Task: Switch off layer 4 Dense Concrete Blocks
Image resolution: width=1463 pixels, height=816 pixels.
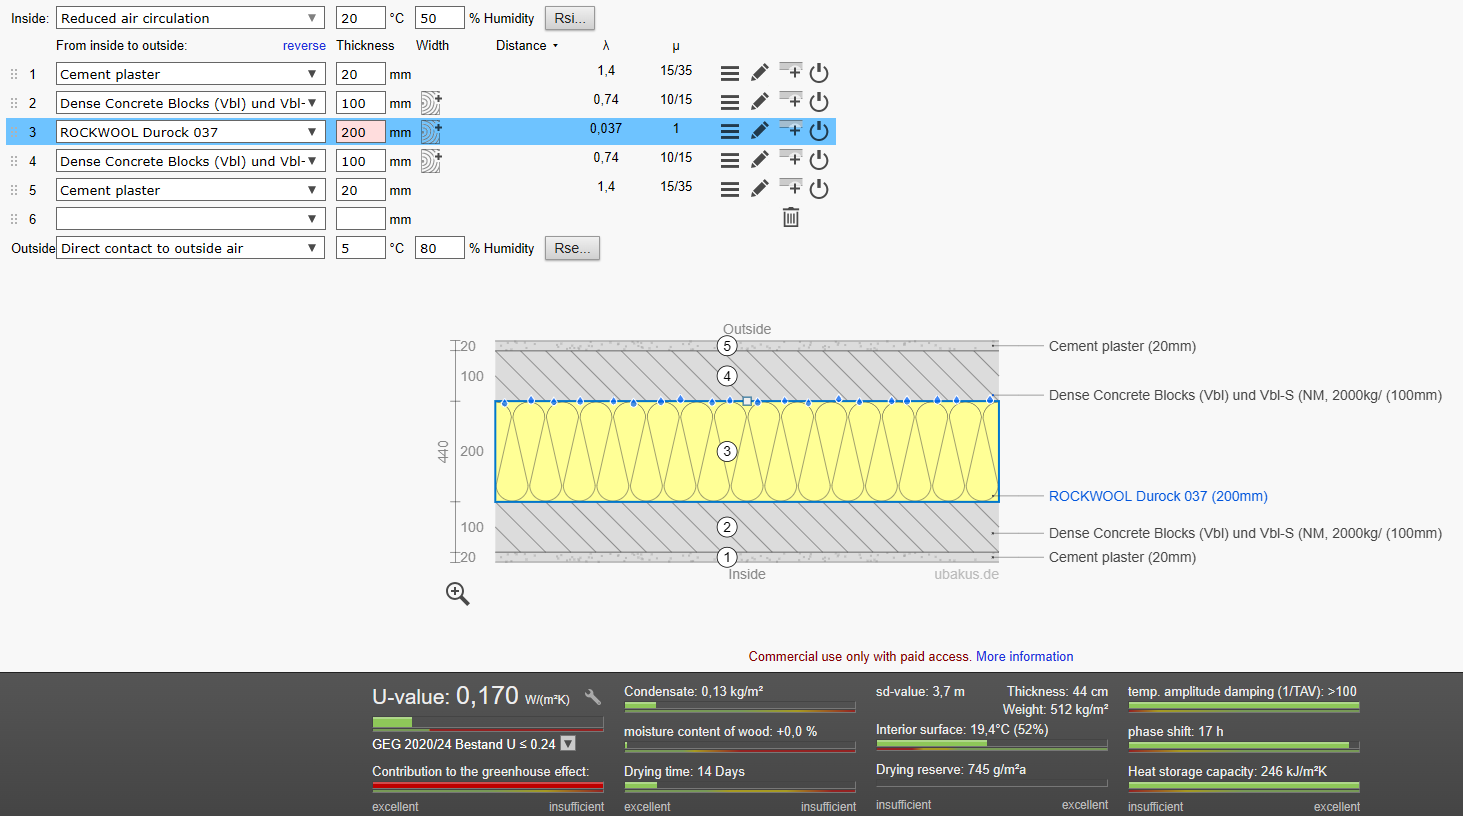Action: coord(819,160)
